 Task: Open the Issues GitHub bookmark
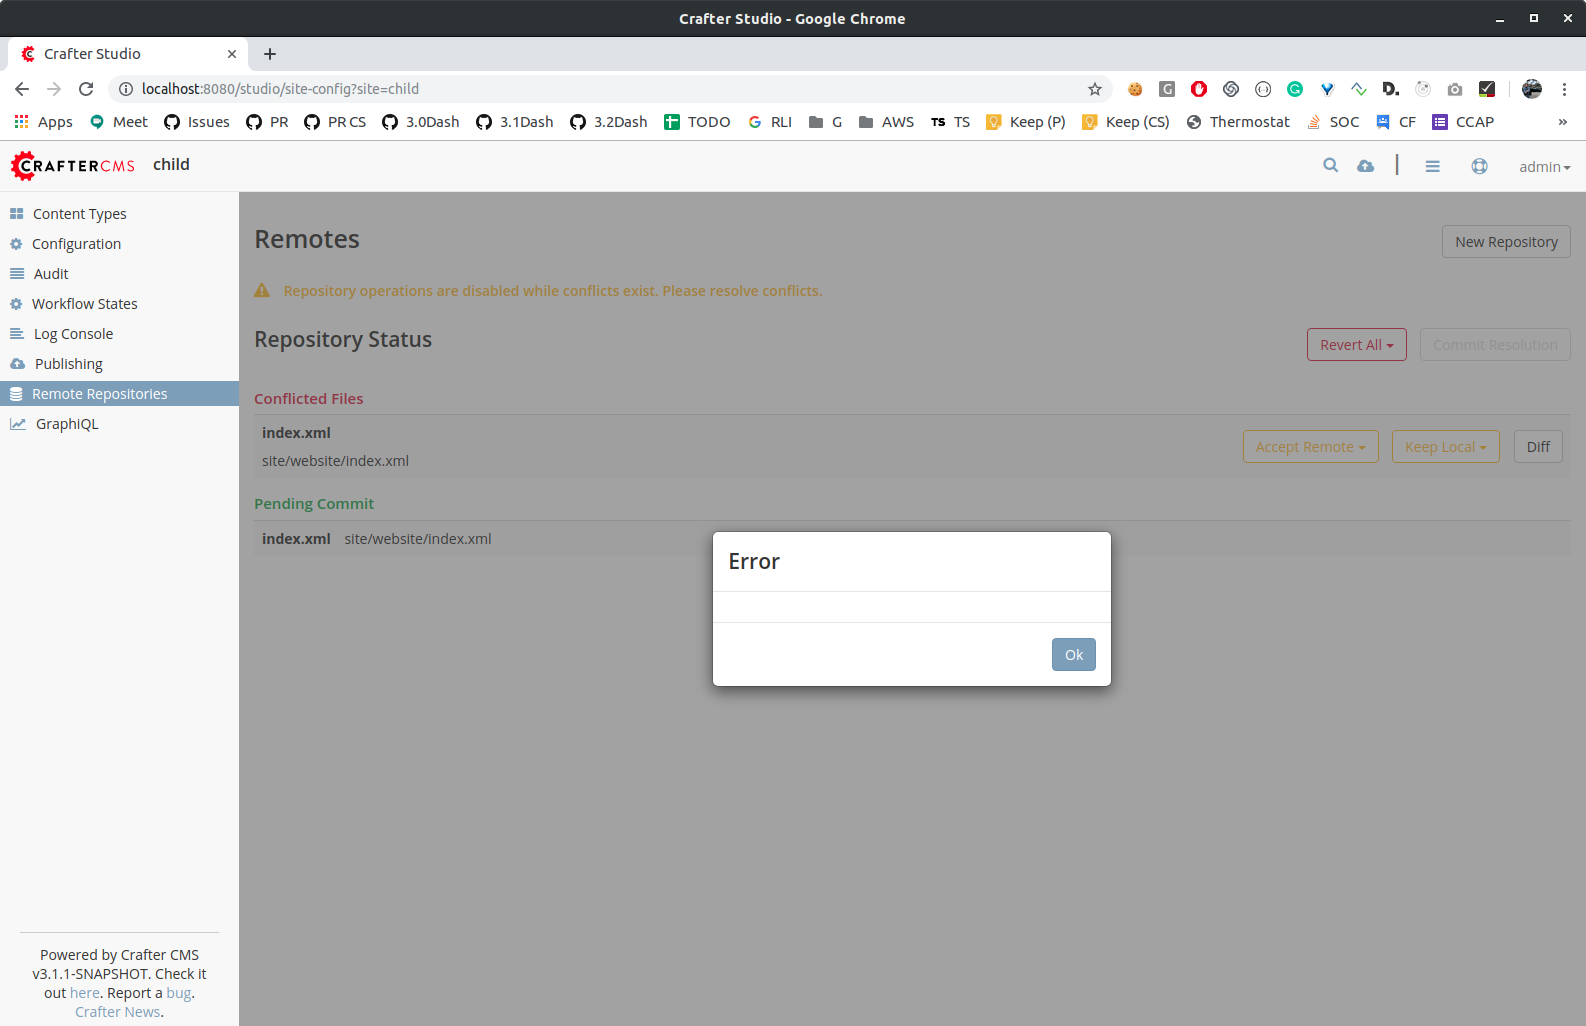(x=197, y=122)
